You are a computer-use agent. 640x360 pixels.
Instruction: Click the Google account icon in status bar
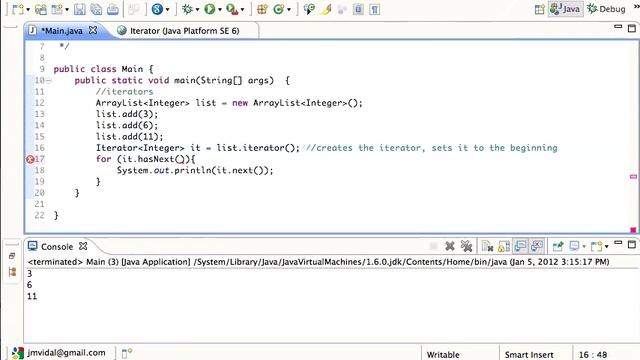[x=18, y=353]
